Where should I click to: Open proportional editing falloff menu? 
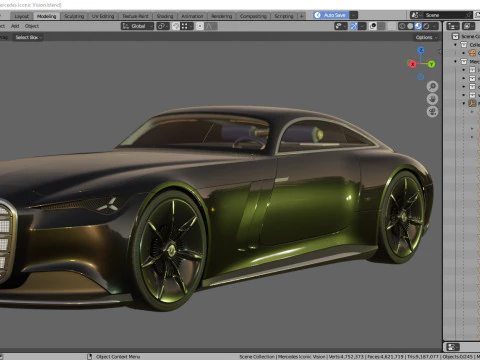pos(211,26)
